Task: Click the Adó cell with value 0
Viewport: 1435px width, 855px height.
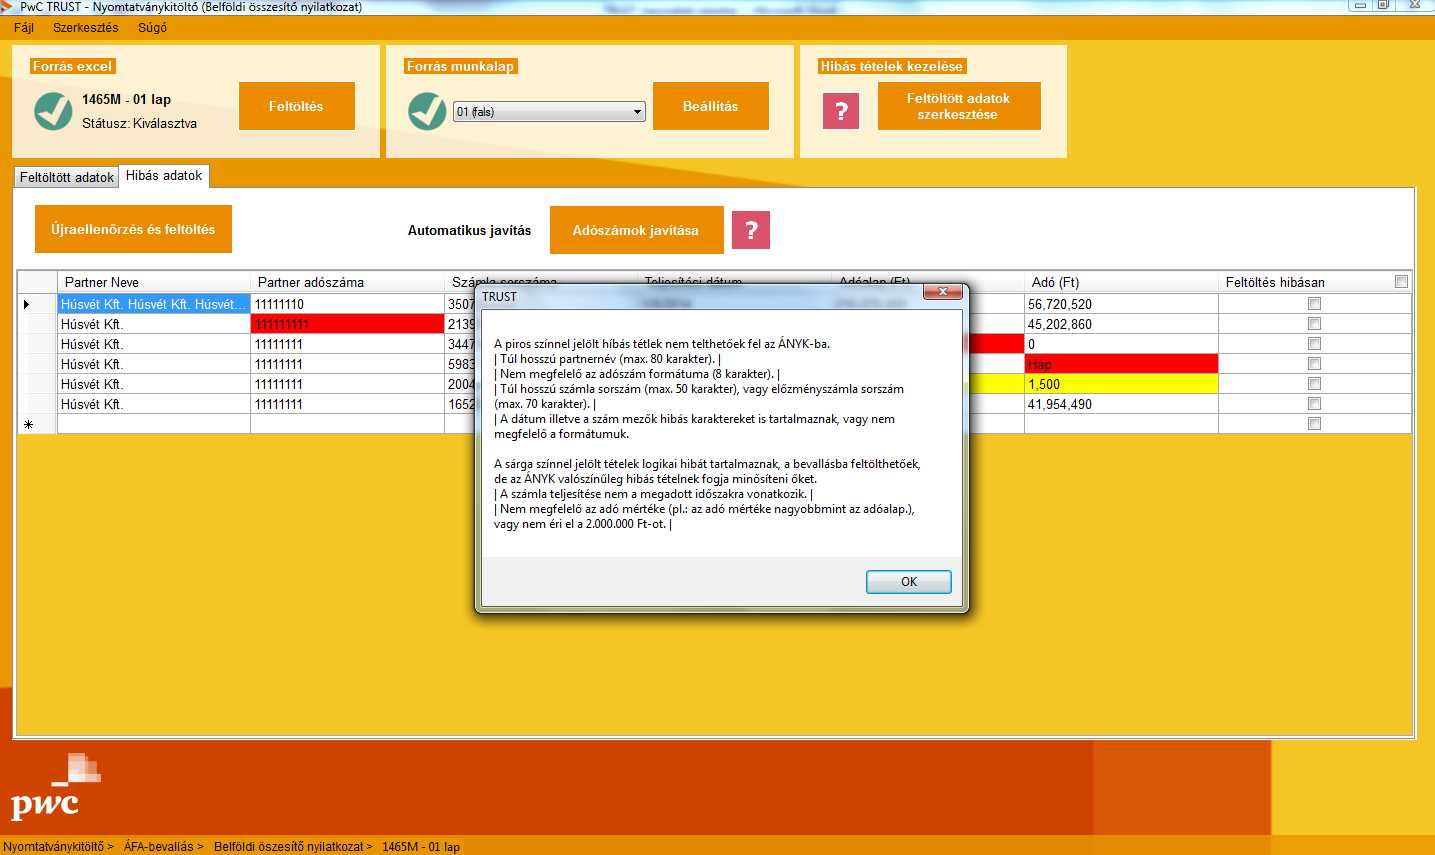Action: [x=1121, y=344]
